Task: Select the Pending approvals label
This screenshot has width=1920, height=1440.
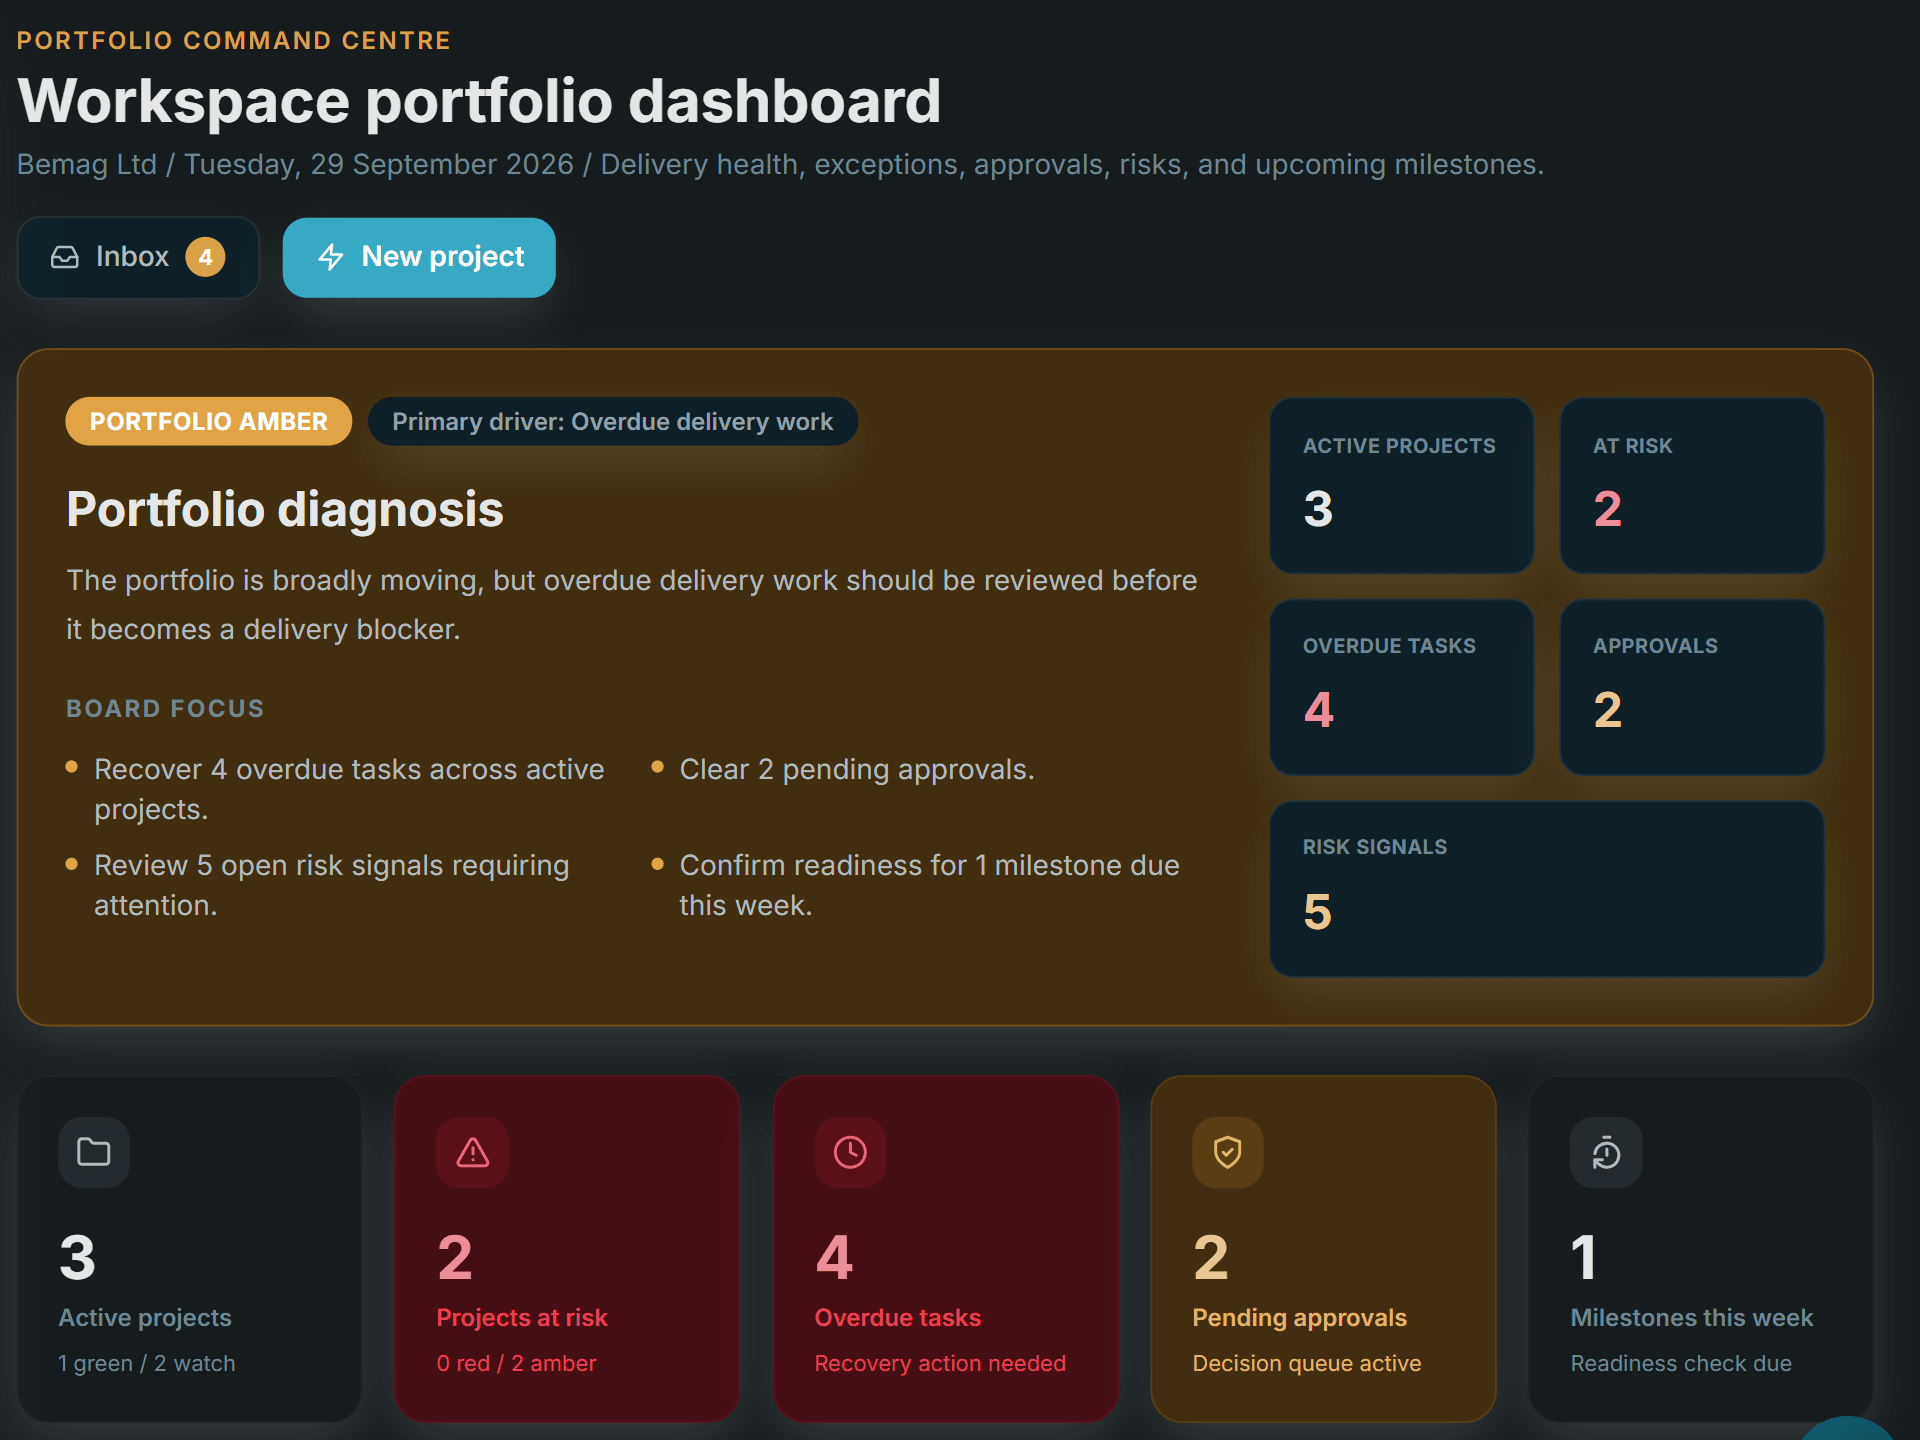Action: pos(1299,1318)
